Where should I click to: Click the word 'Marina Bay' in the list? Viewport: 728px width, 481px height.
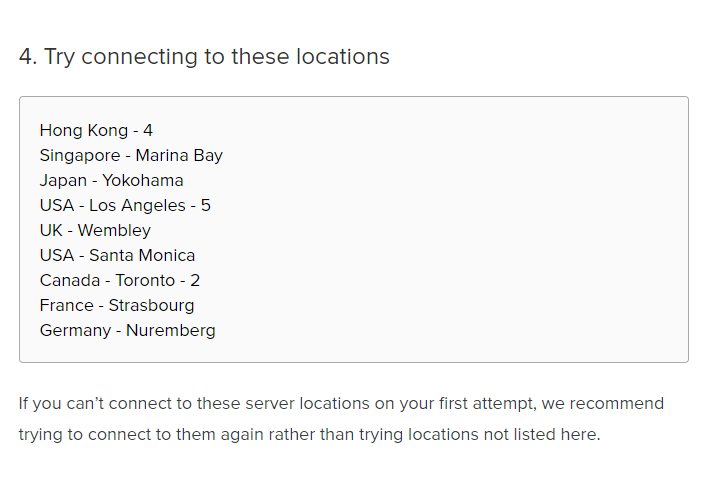pos(179,156)
